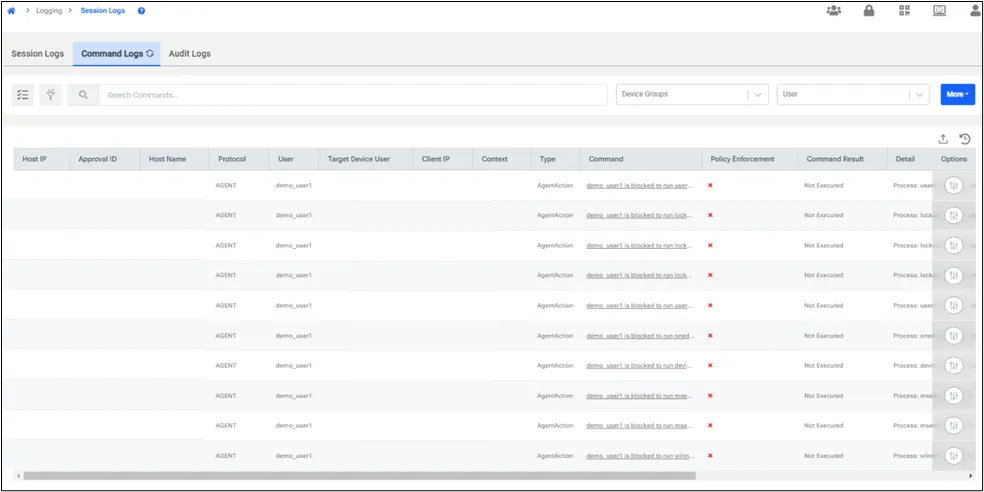
Task: Open the blue help question mark icon
Action: click(x=141, y=11)
